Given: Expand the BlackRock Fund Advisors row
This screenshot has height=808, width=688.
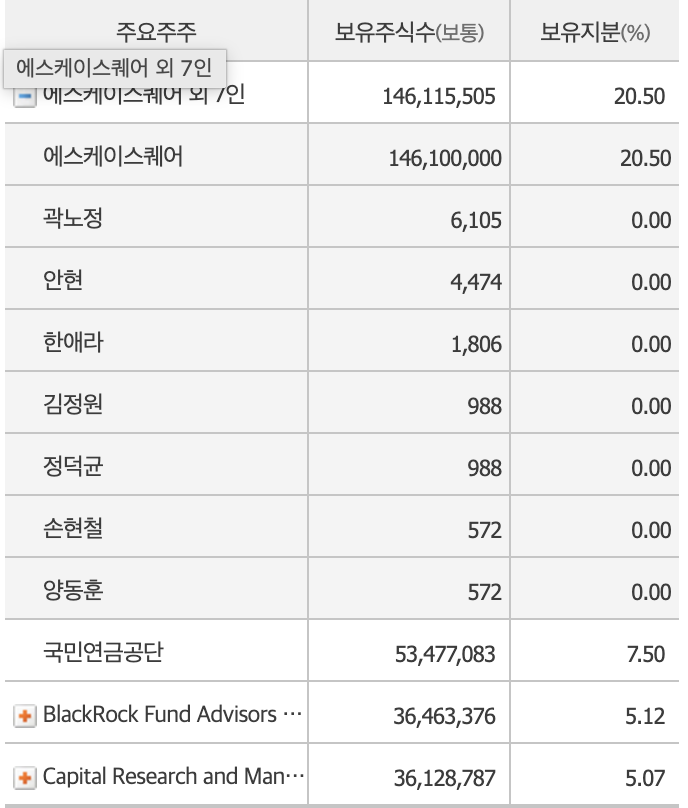Looking at the screenshot, I should [x=26, y=716].
